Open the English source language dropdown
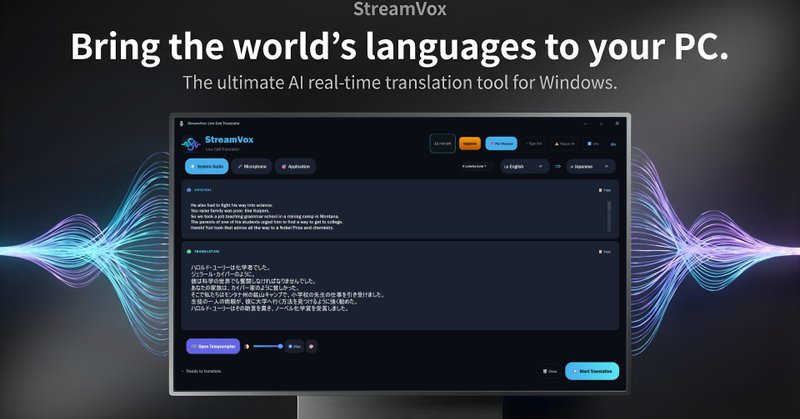The height and width of the screenshot is (419, 800). click(524, 166)
